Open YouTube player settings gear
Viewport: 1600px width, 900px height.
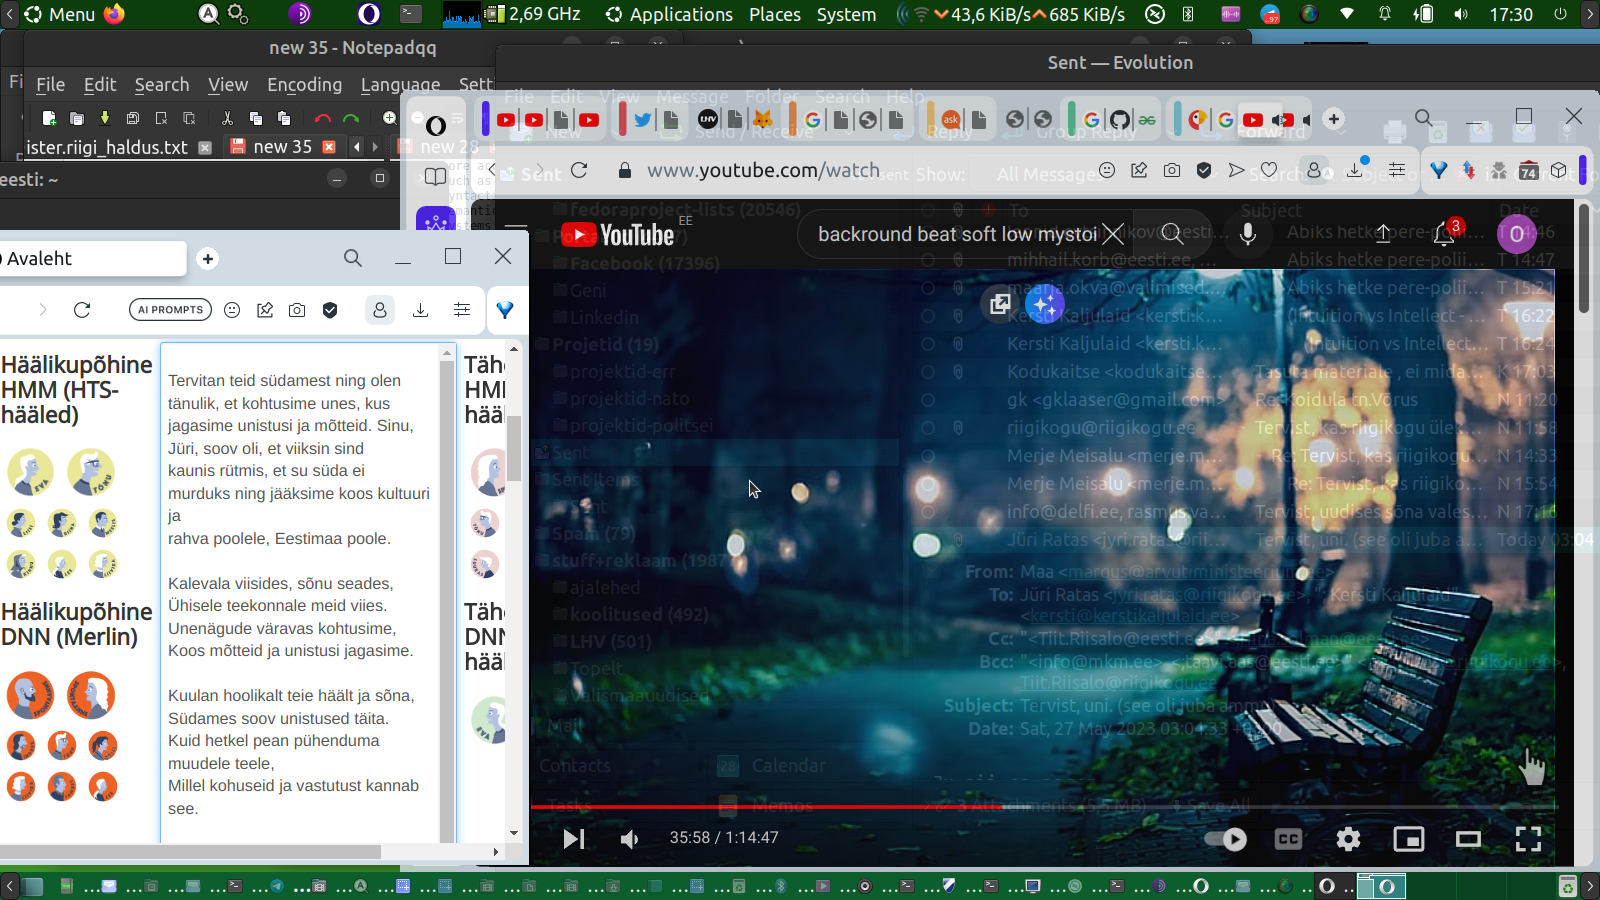[1348, 839]
